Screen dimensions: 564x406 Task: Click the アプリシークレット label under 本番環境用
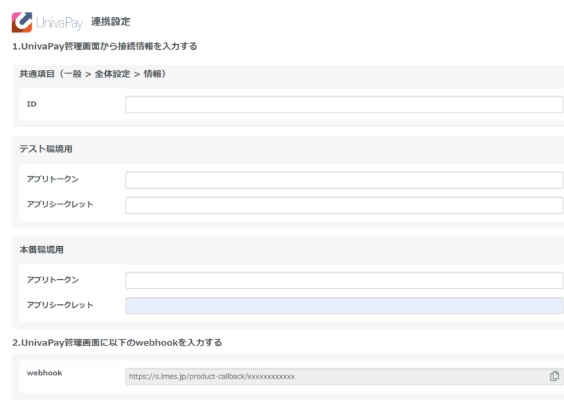60,305
